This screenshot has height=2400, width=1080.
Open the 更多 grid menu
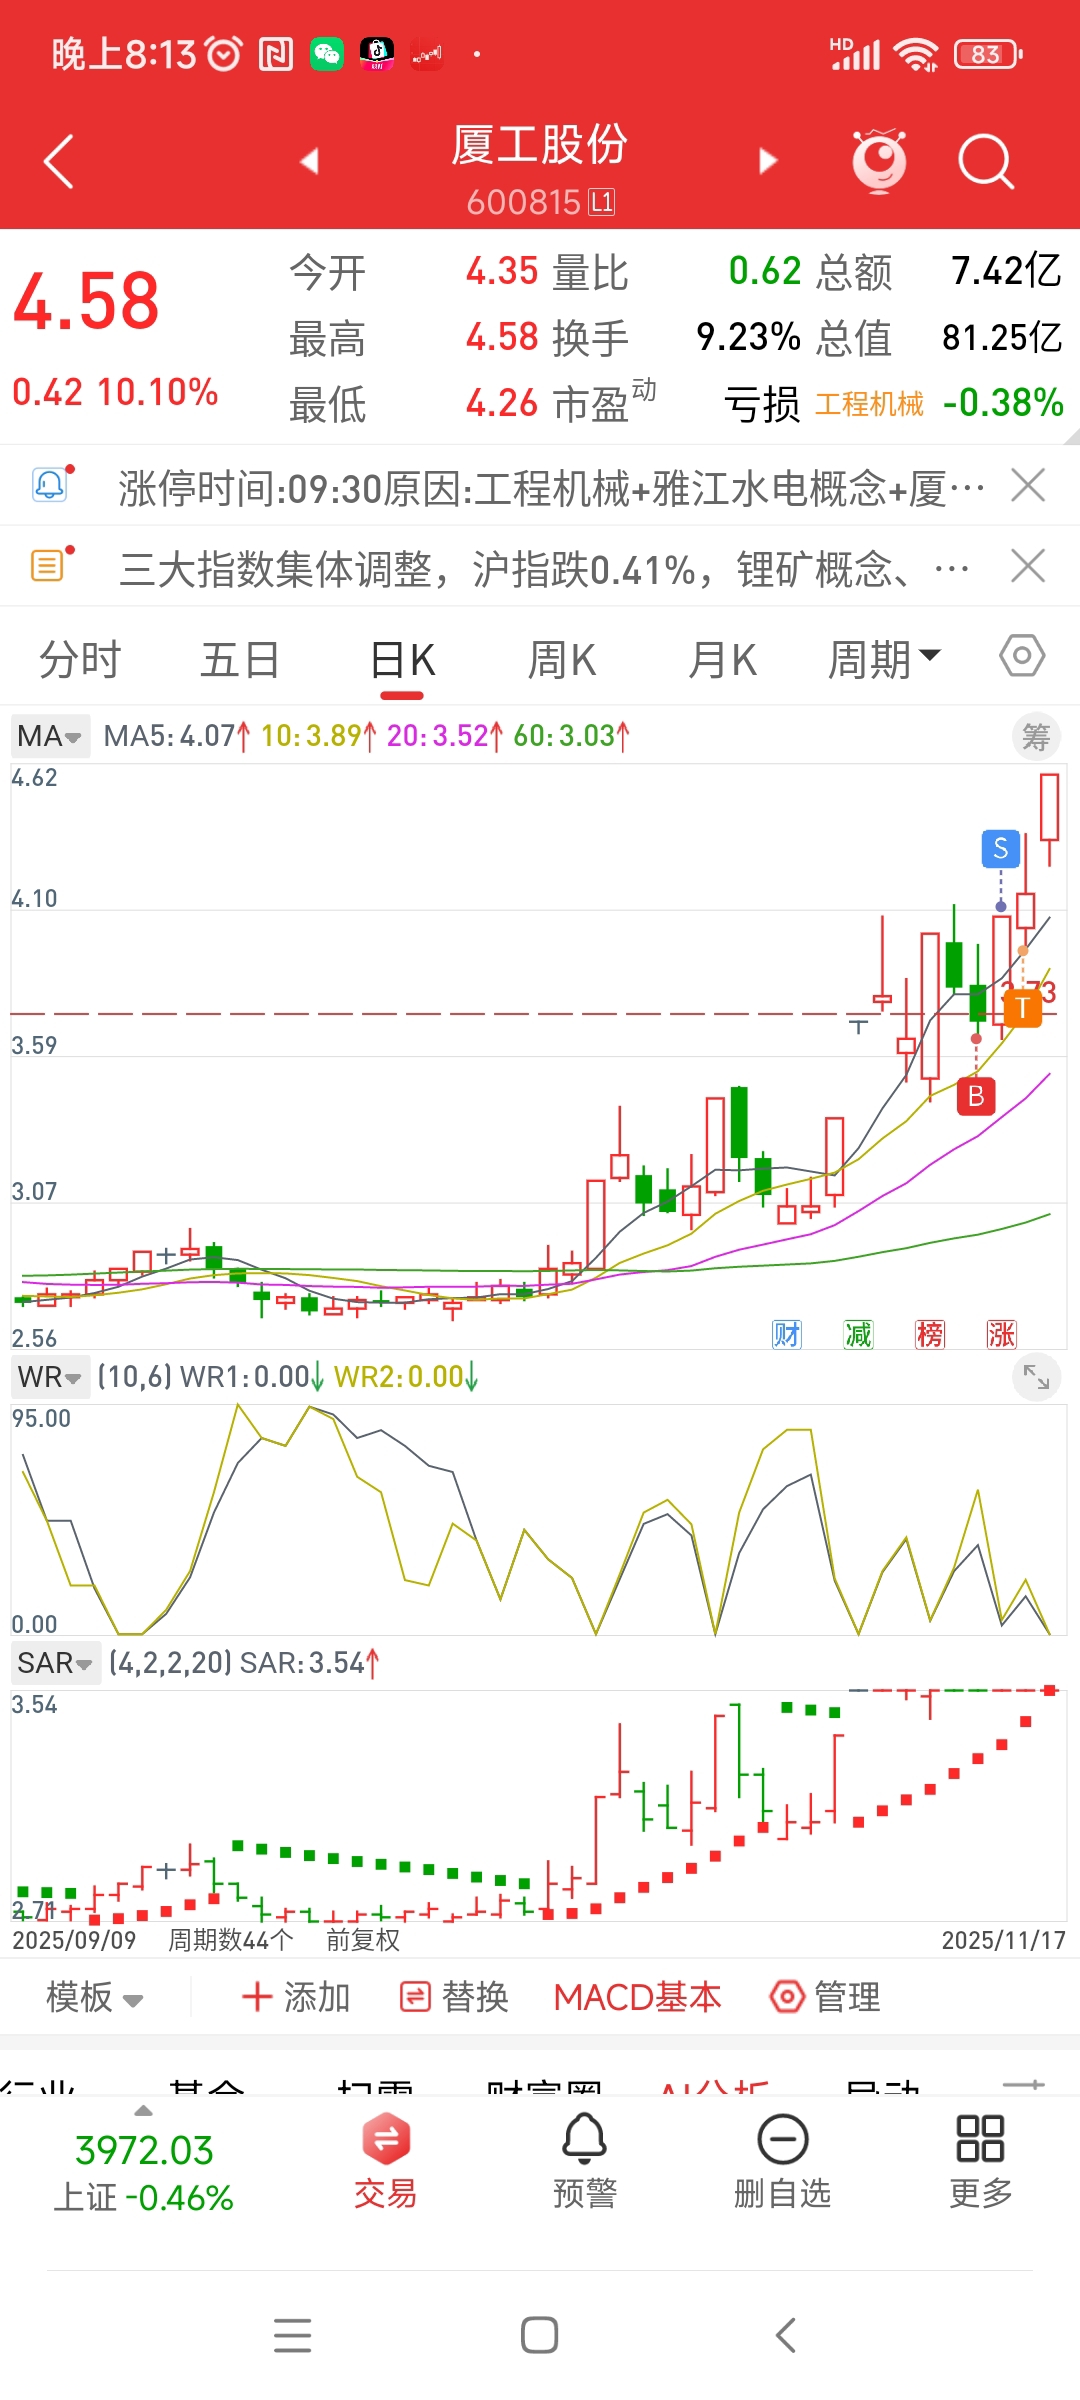pyautogui.click(x=981, y=2161)
